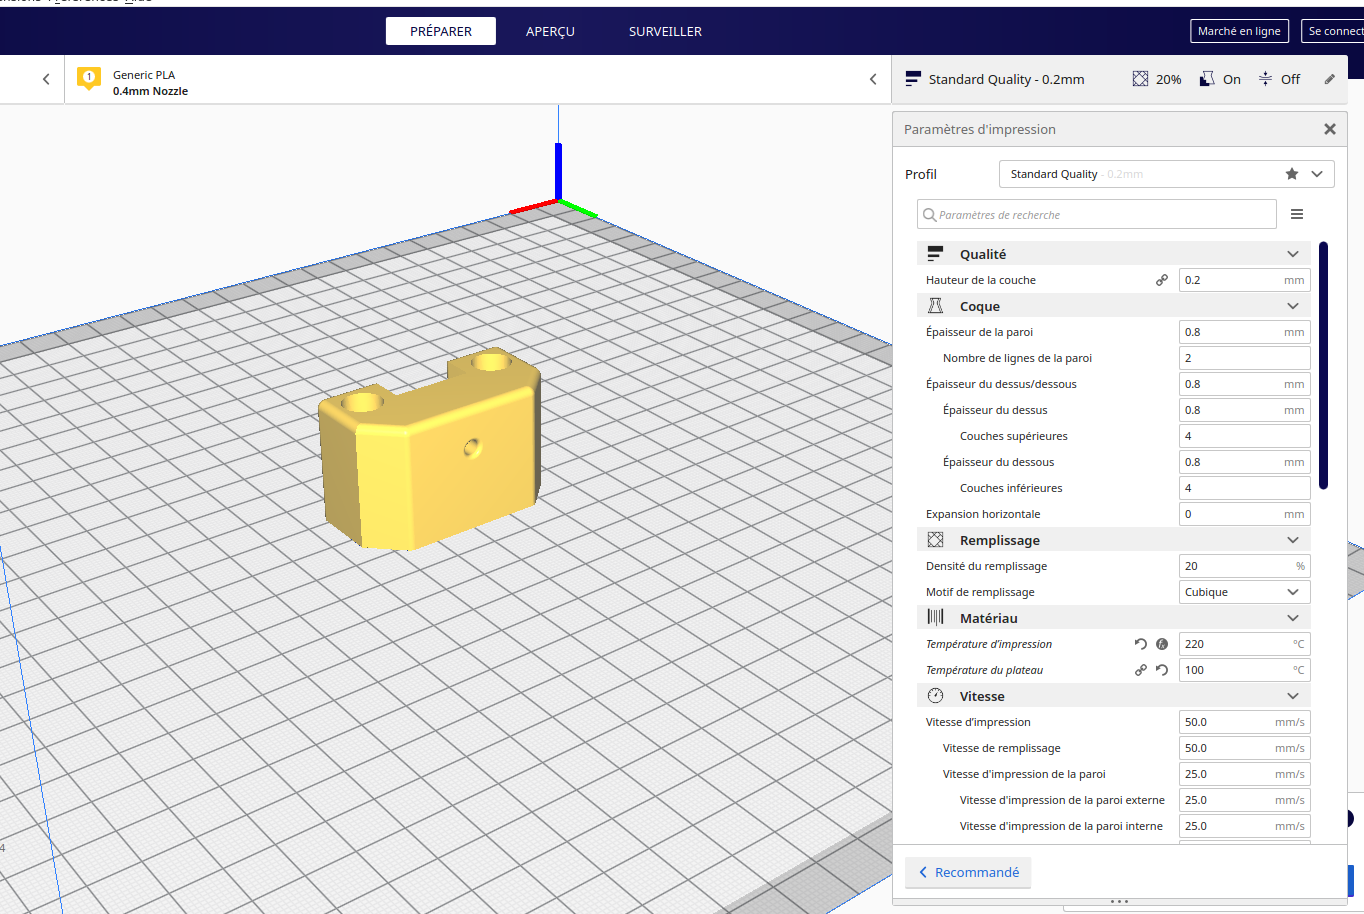This screenshot has width=1364, height=914.
Task: Click the Qualité section icon
Action: click(x=935, y=254)
